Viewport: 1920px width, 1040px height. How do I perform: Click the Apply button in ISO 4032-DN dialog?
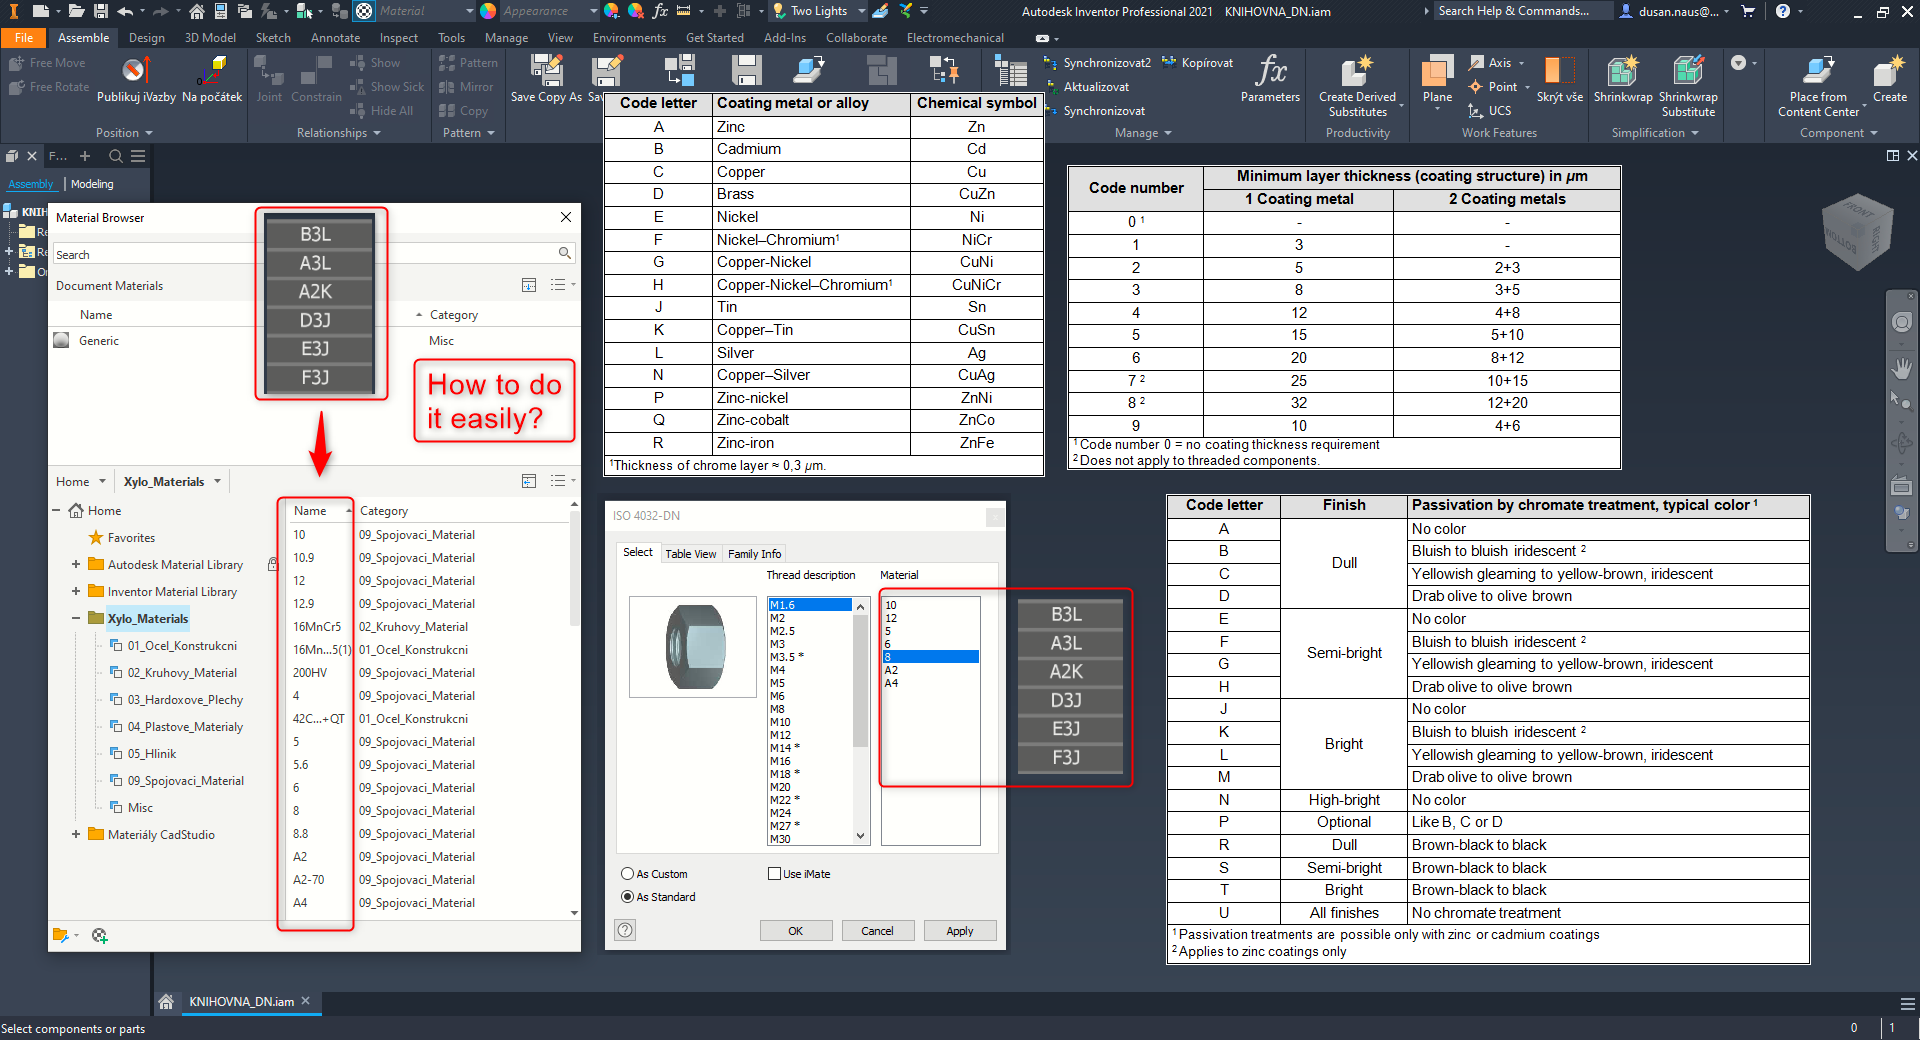pos(959,930)
